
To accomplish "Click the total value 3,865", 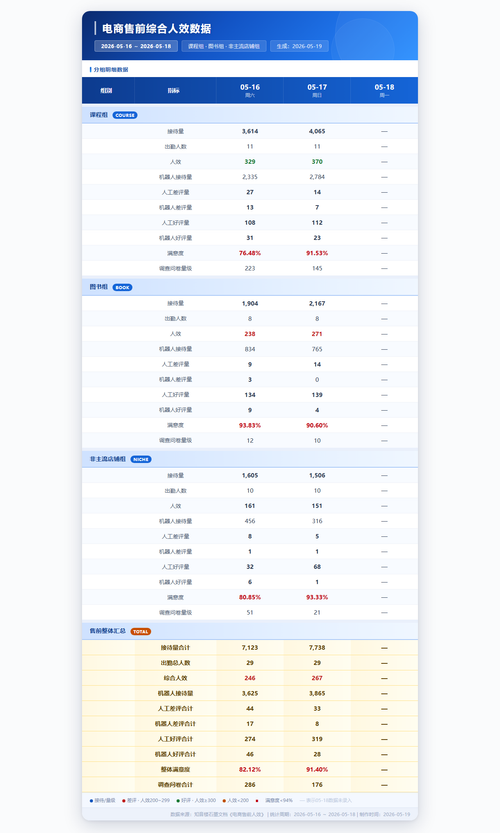I will (x=317, y=693).
